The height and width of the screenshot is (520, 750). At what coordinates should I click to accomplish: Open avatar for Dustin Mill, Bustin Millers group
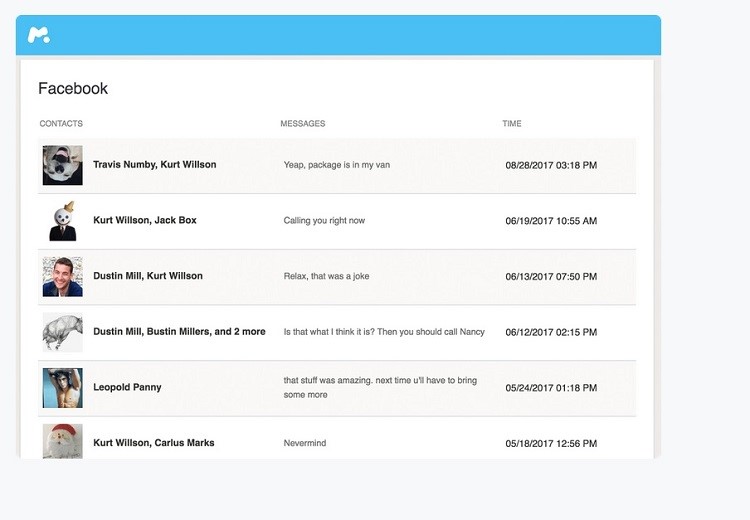pyautogui.click(x=63, y=332)
